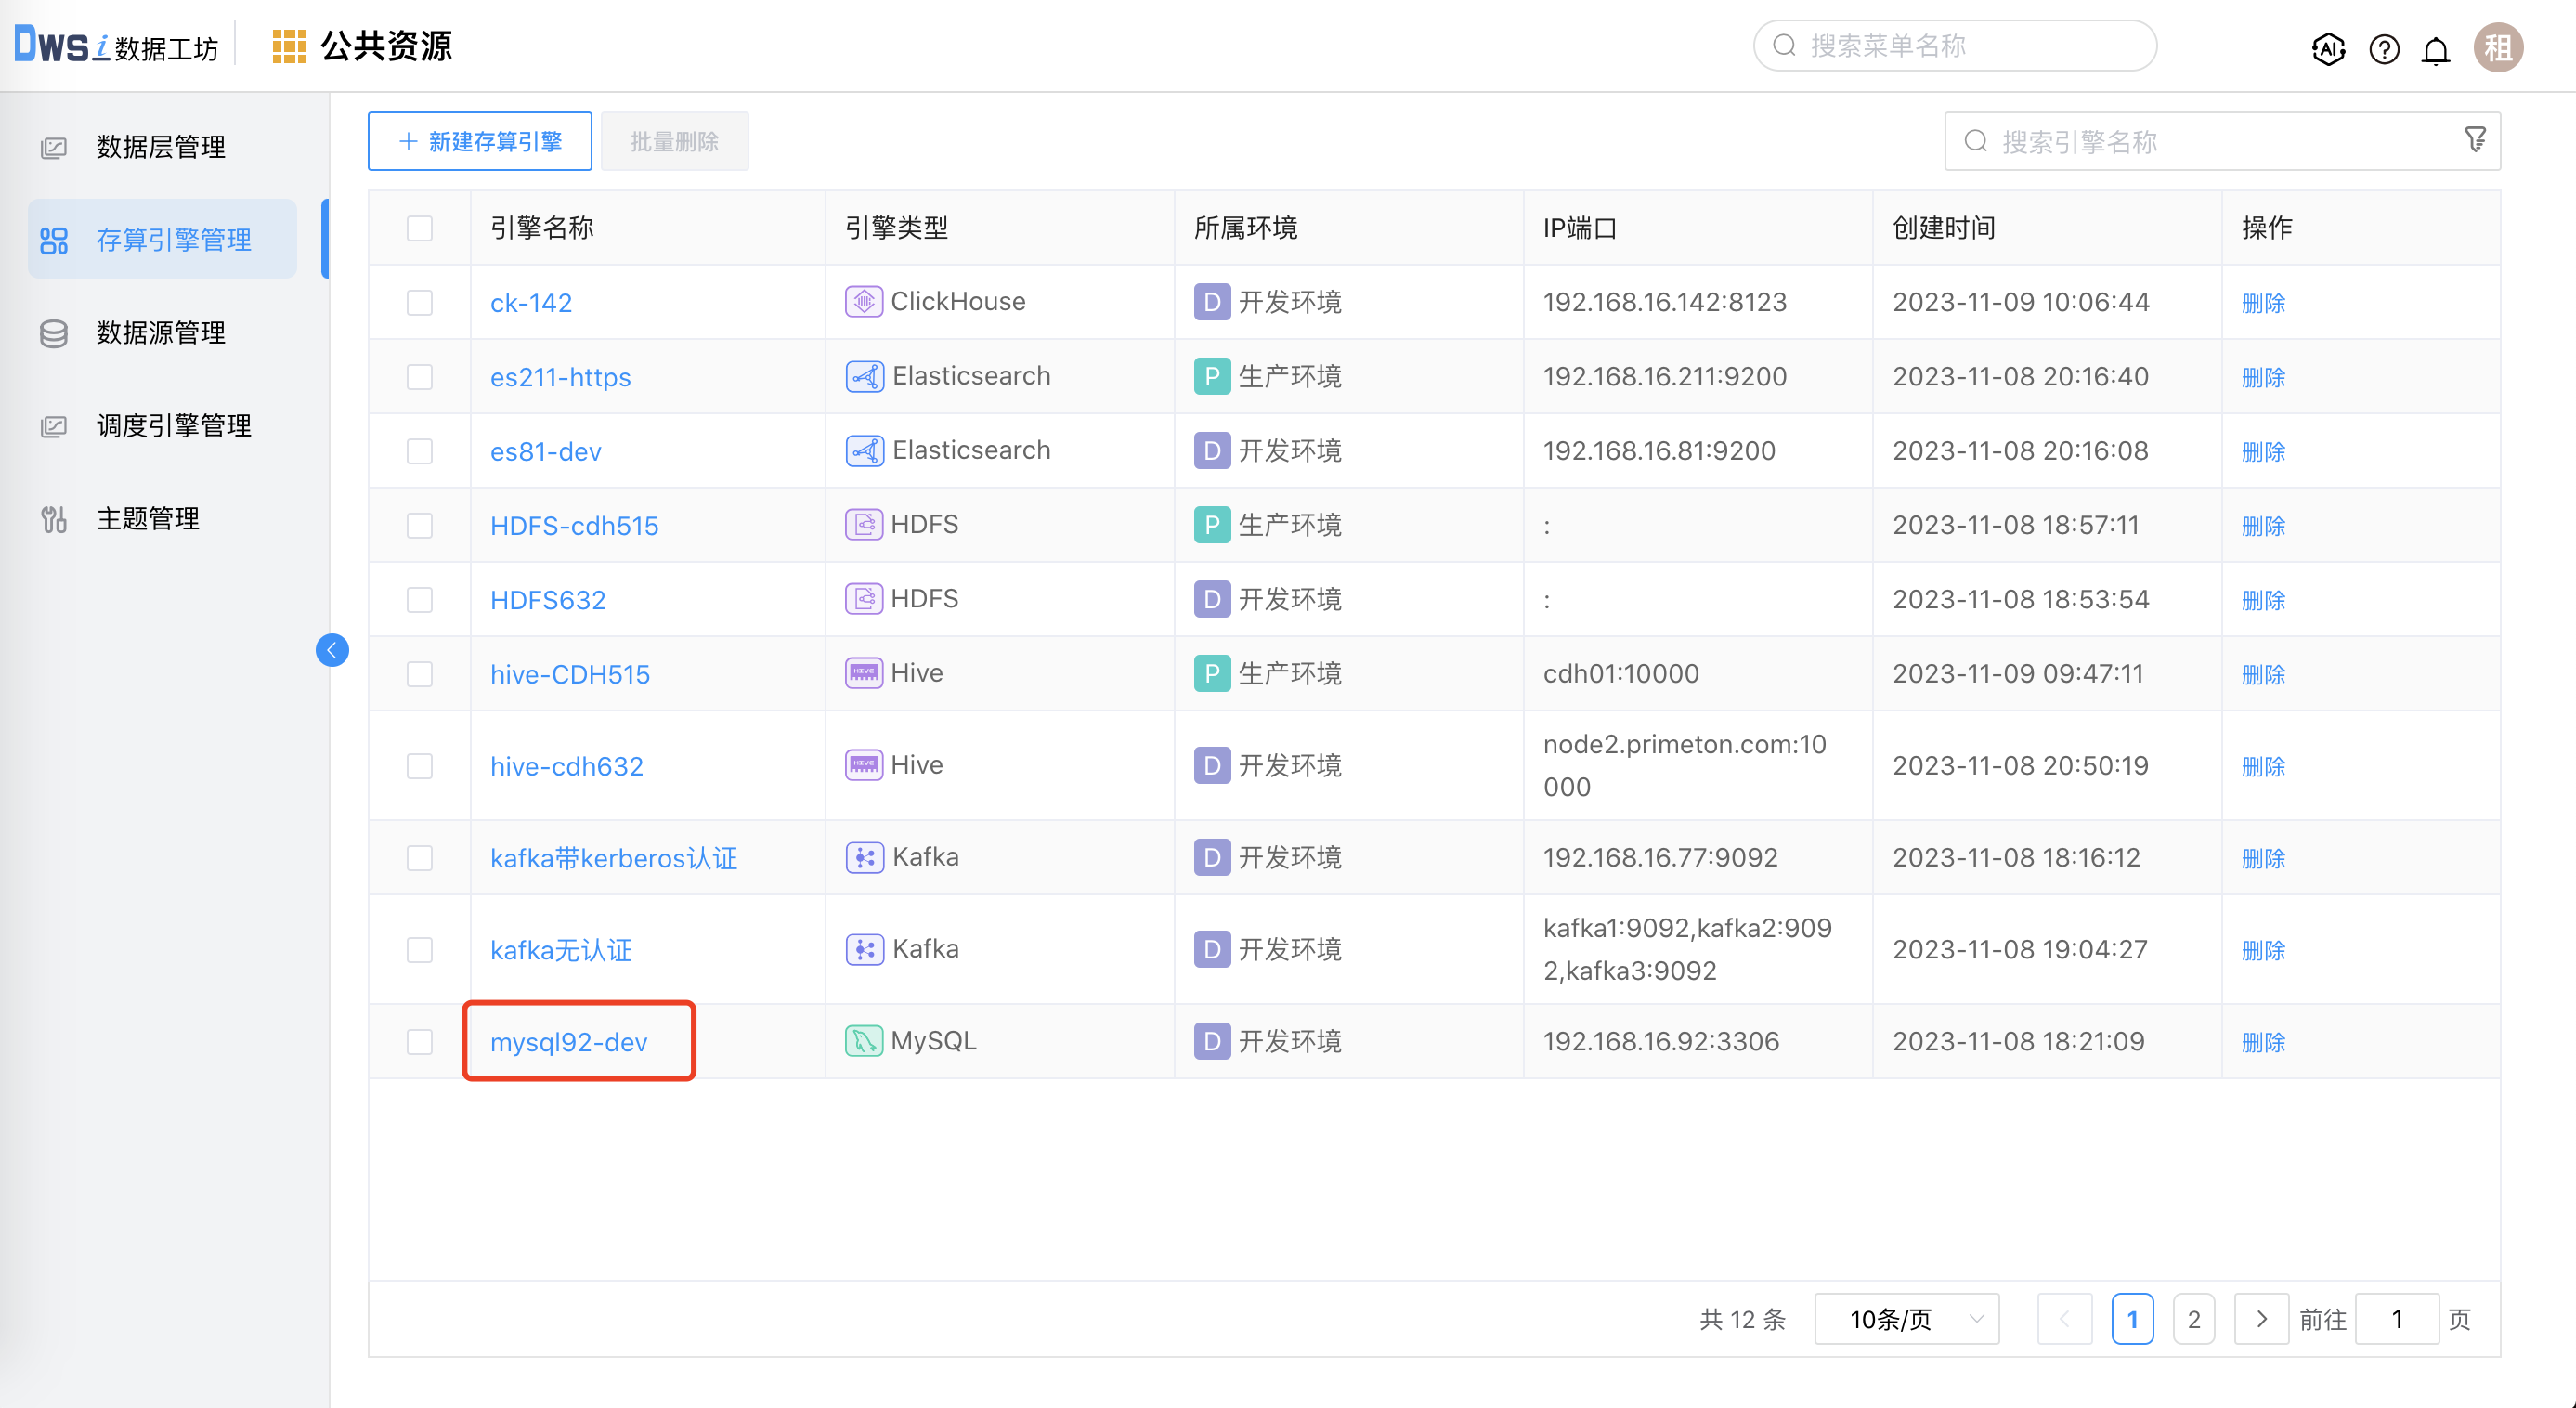Switch to 调度引擎管理 menu item
The height and width of the screenshot is (1408, 2576).
173,426
